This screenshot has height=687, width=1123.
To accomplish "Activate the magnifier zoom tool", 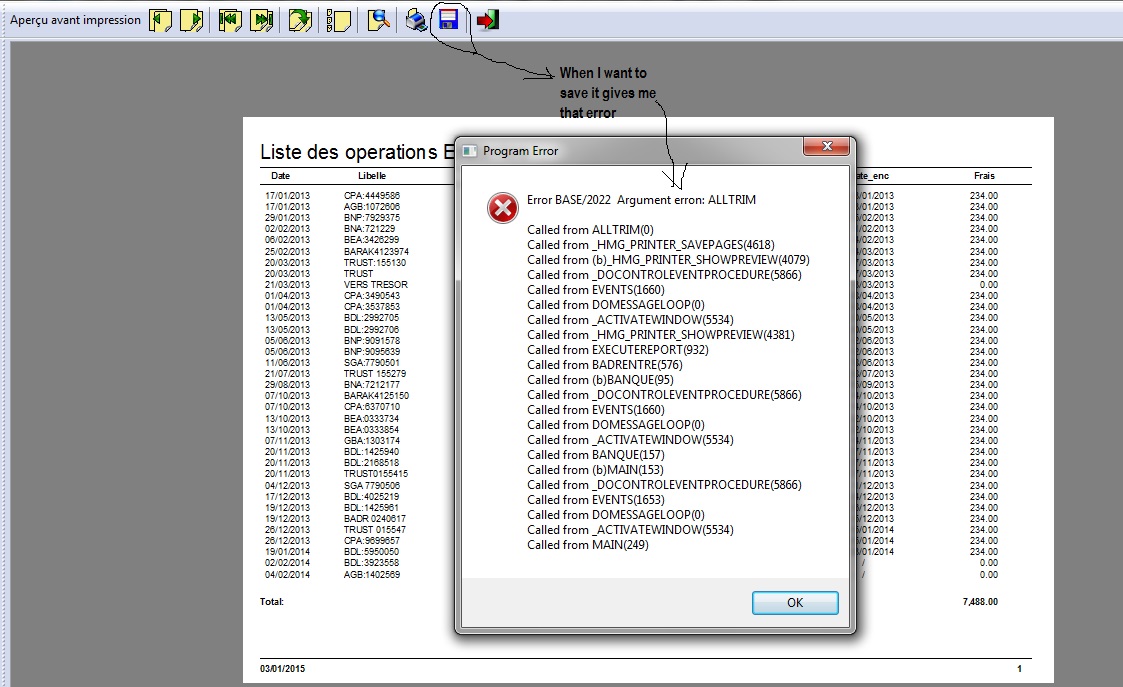I will point(379,20).
